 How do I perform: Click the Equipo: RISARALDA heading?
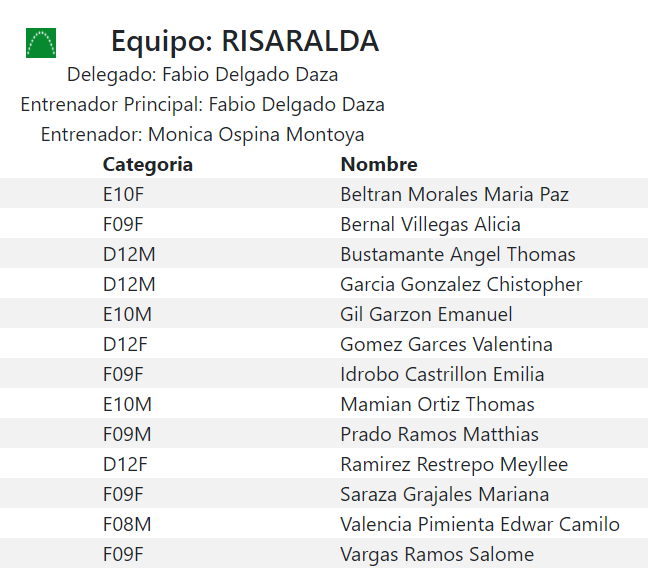(x=245, y=42)
